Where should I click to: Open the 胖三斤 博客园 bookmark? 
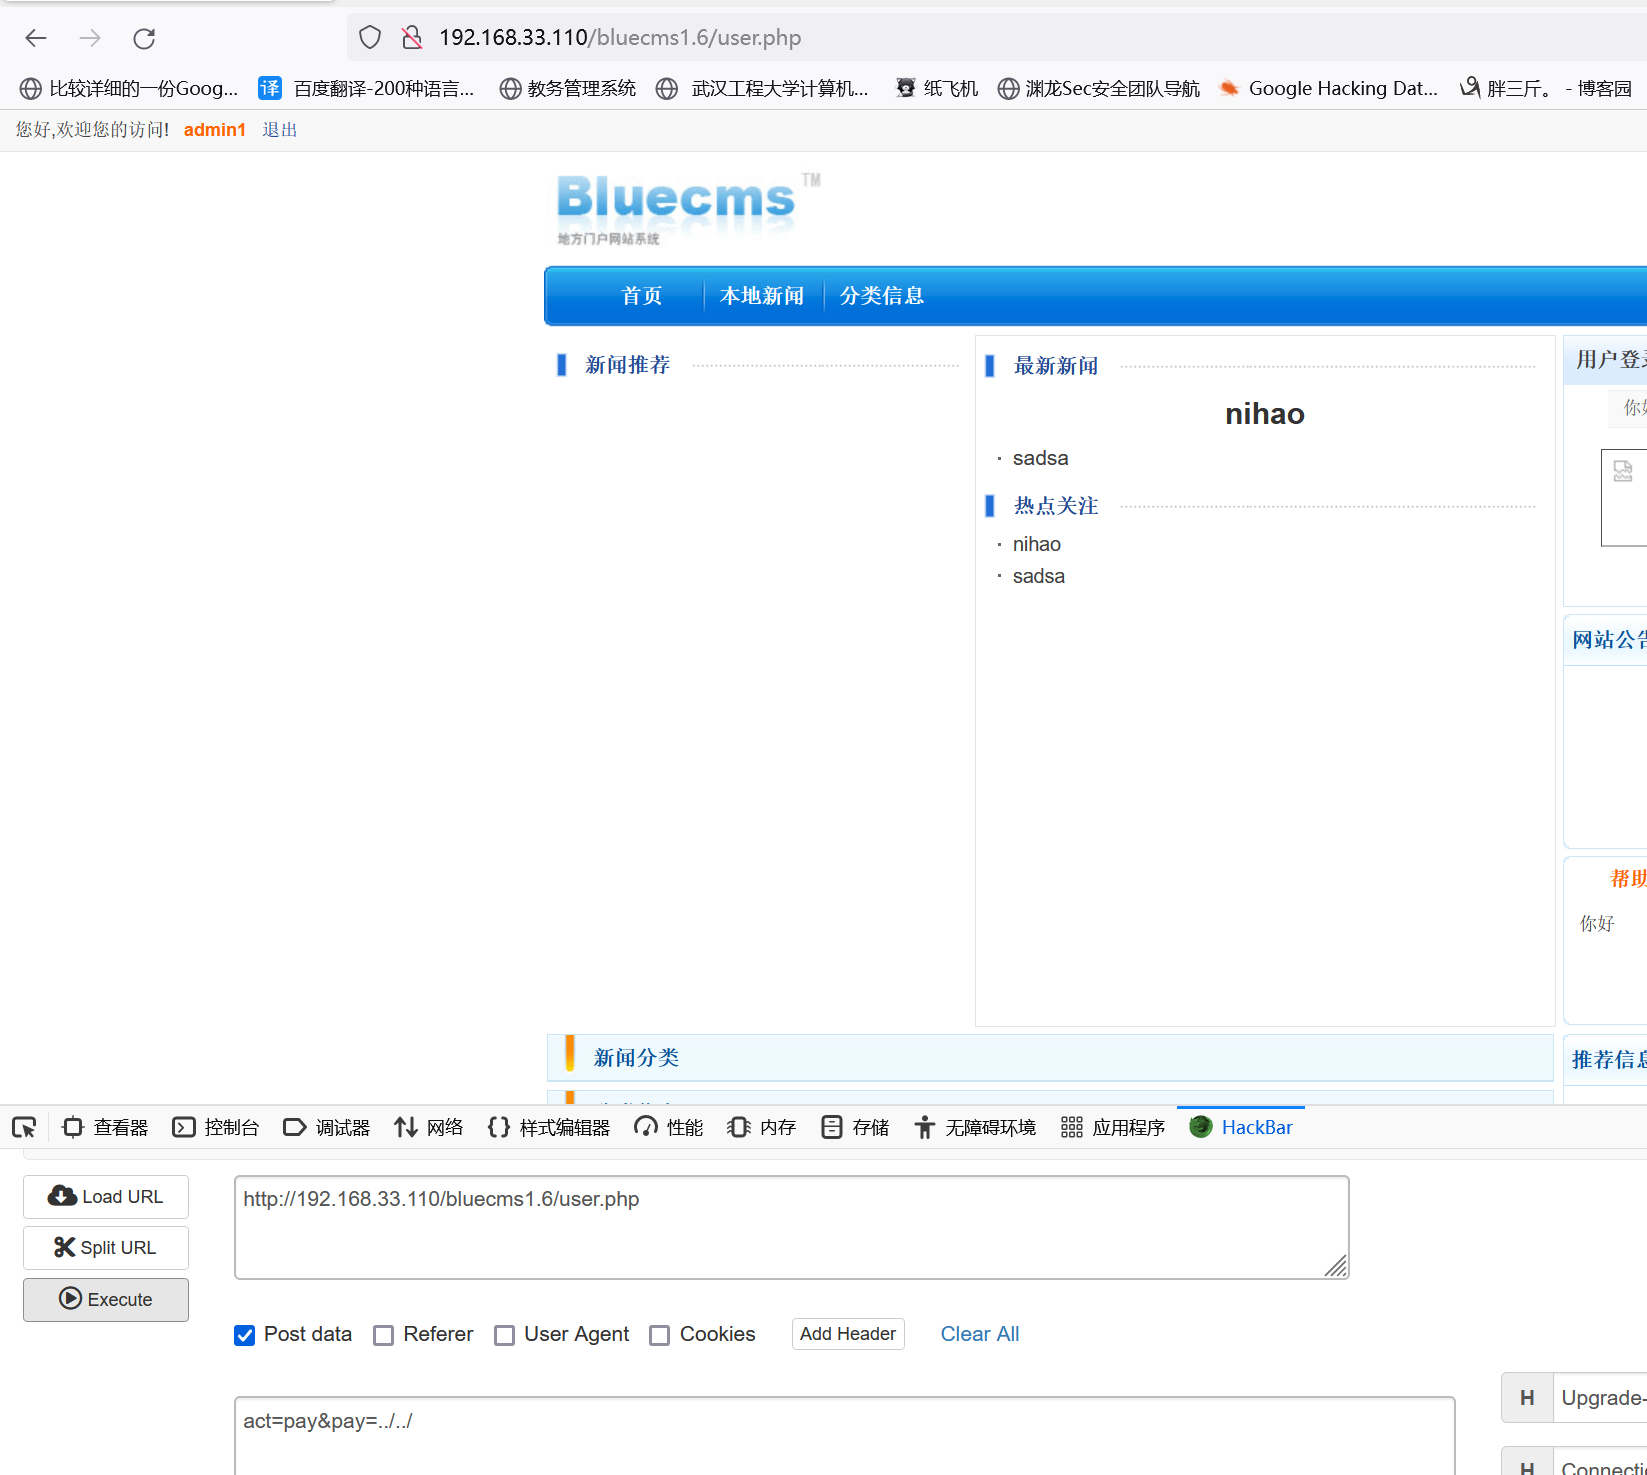1546,88
